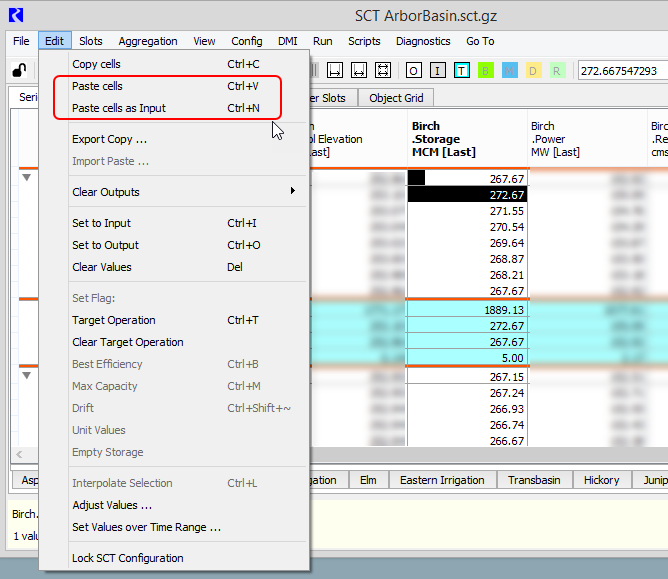Click the green R flag button
This screenshot has height=579, width=668.
tap(557, 70)
